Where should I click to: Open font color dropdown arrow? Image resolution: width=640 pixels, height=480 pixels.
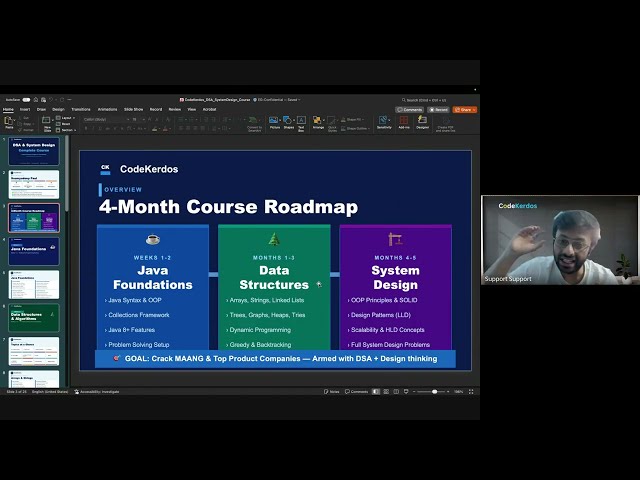[170, 129]
